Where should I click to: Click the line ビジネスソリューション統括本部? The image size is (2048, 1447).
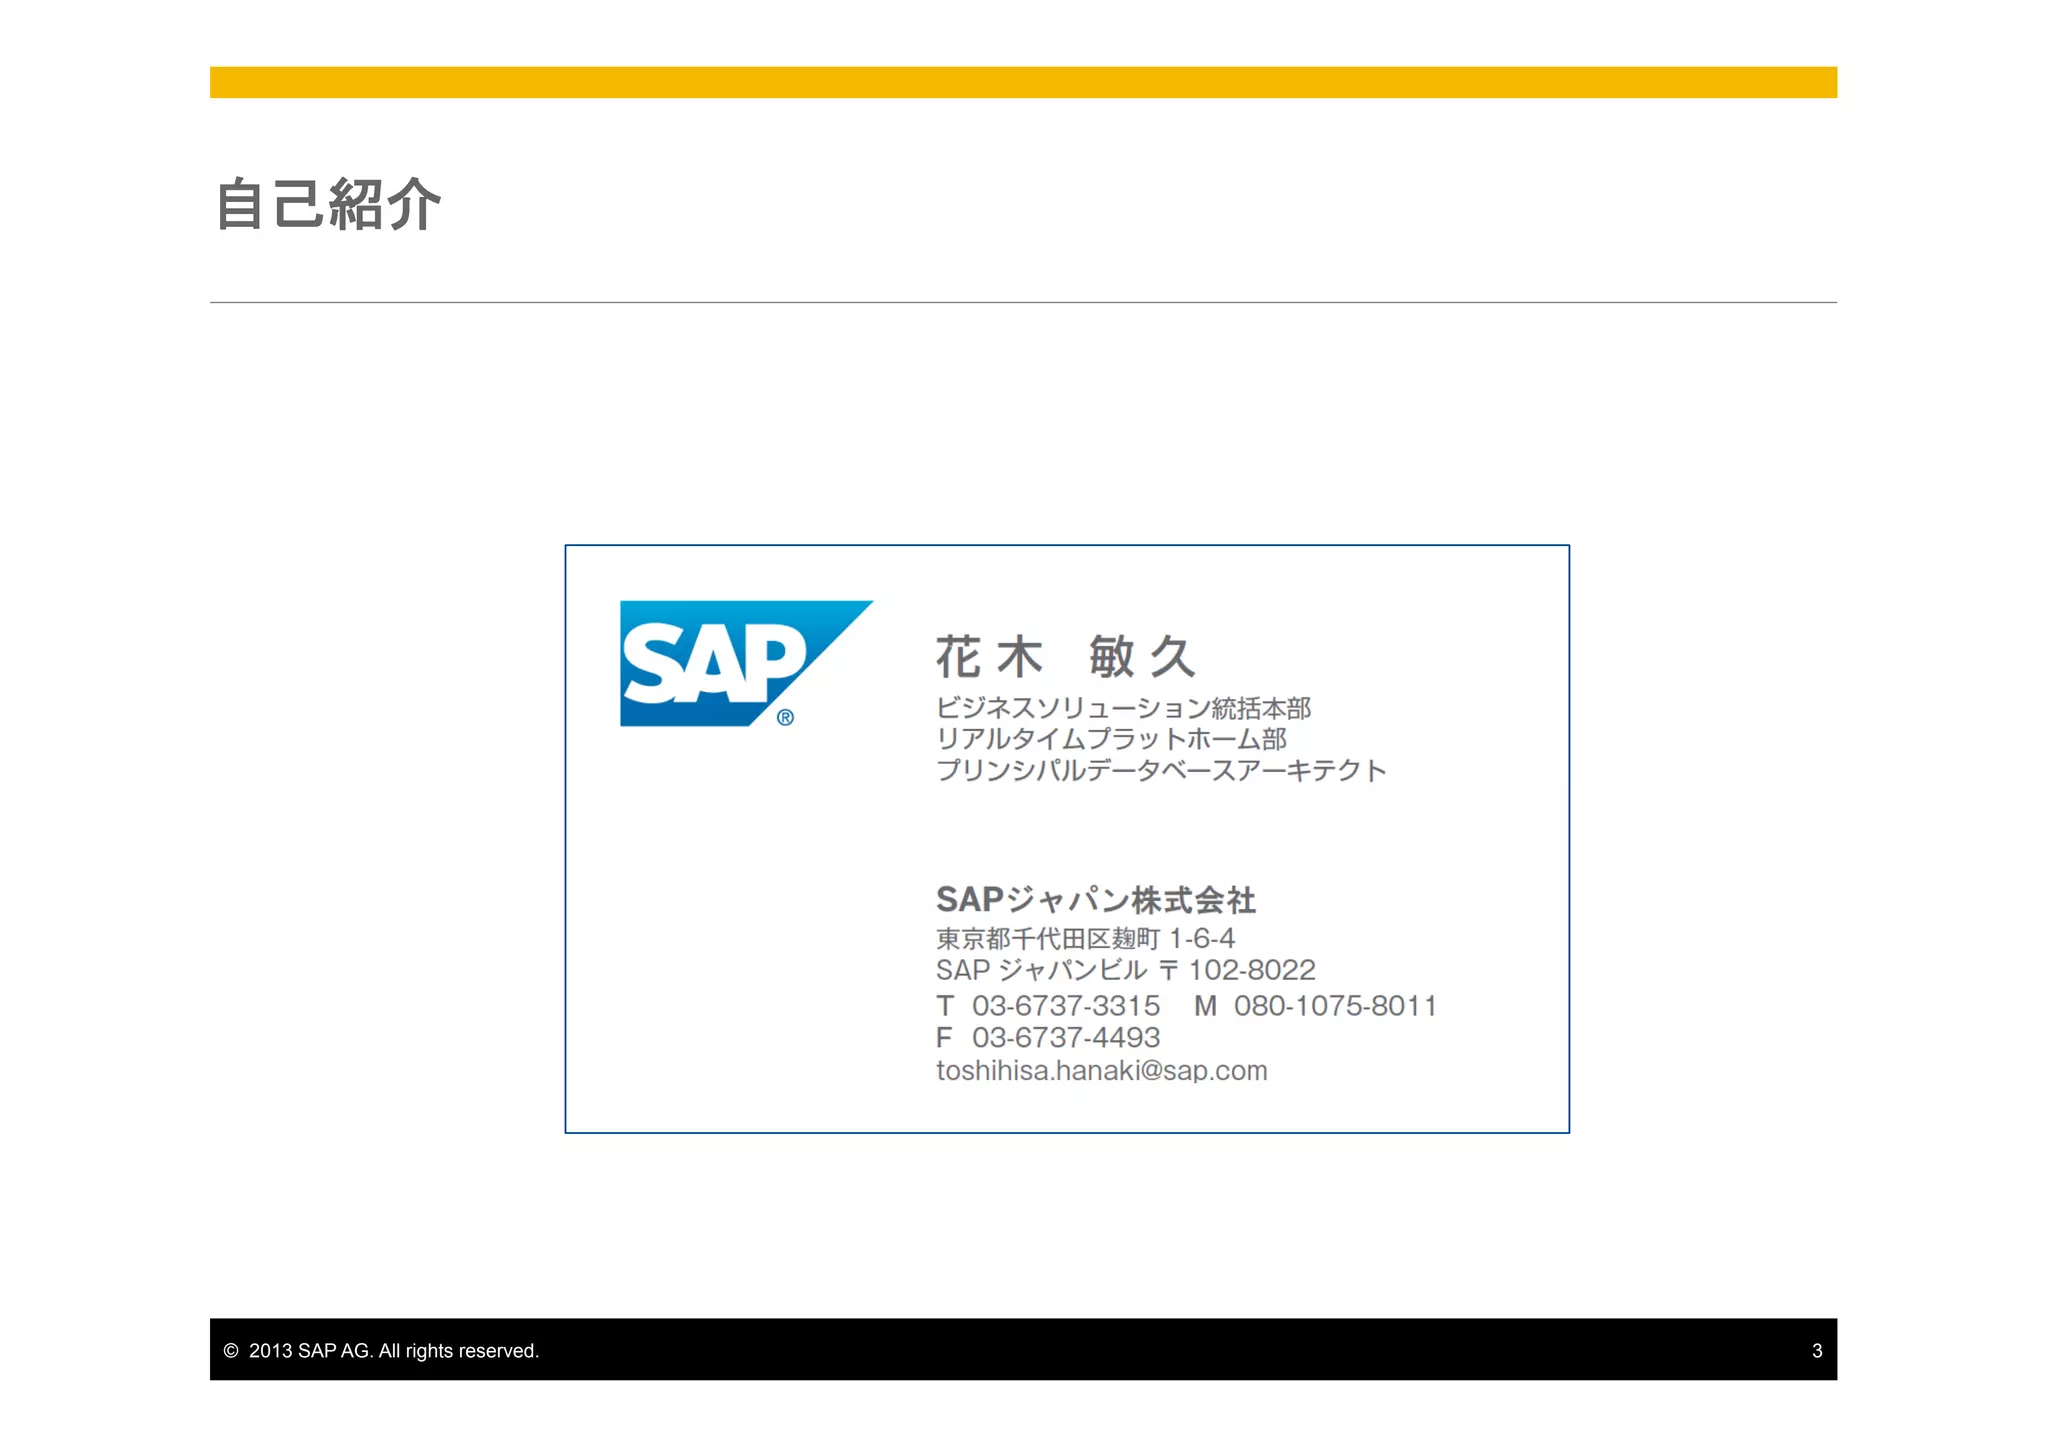(1123, 708)
